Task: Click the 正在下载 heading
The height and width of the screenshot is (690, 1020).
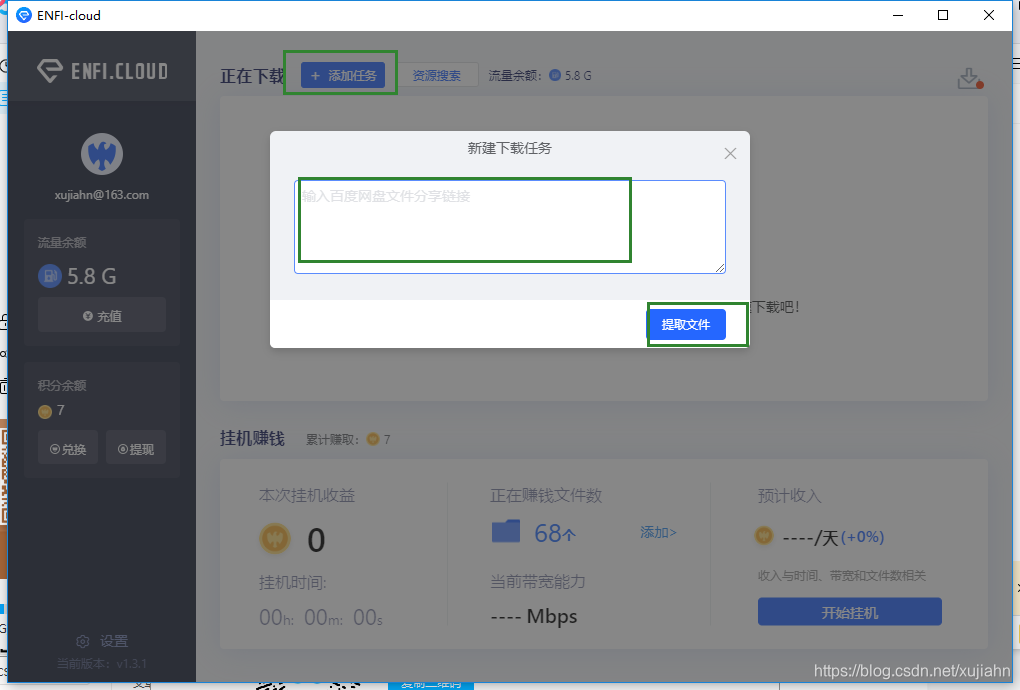Action: [x=252, y=76]
